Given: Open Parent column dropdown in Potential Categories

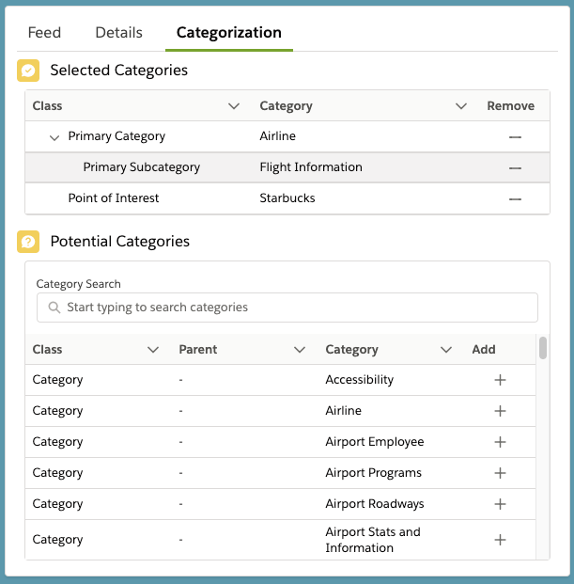Looking at the screenshot, I should pos(299,350).
